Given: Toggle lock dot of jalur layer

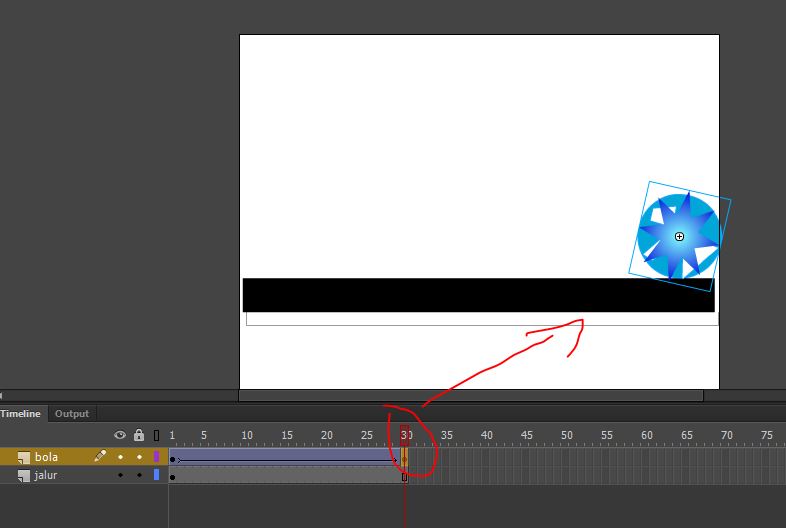Looking at the screenshot, I should click(139, 475).
